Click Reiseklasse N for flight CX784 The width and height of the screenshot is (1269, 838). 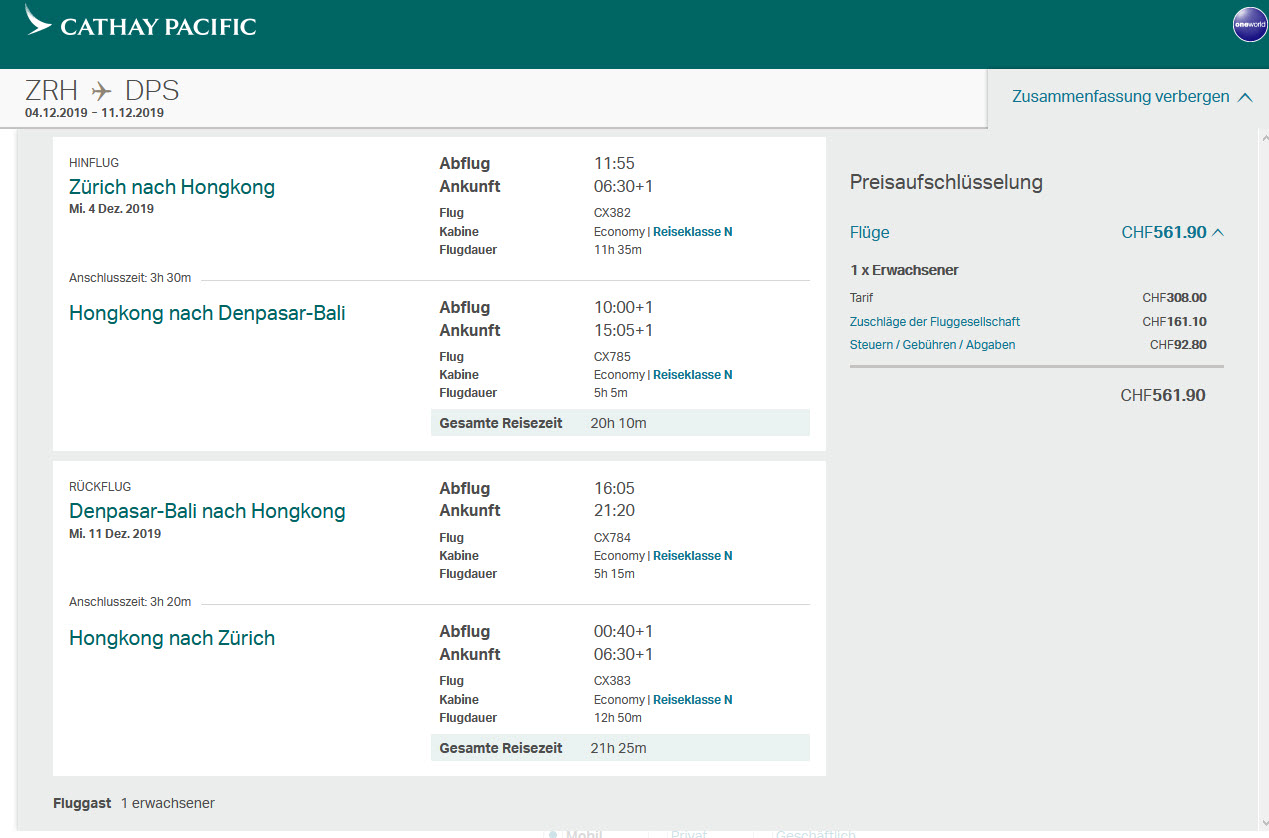tap(692, 556)
